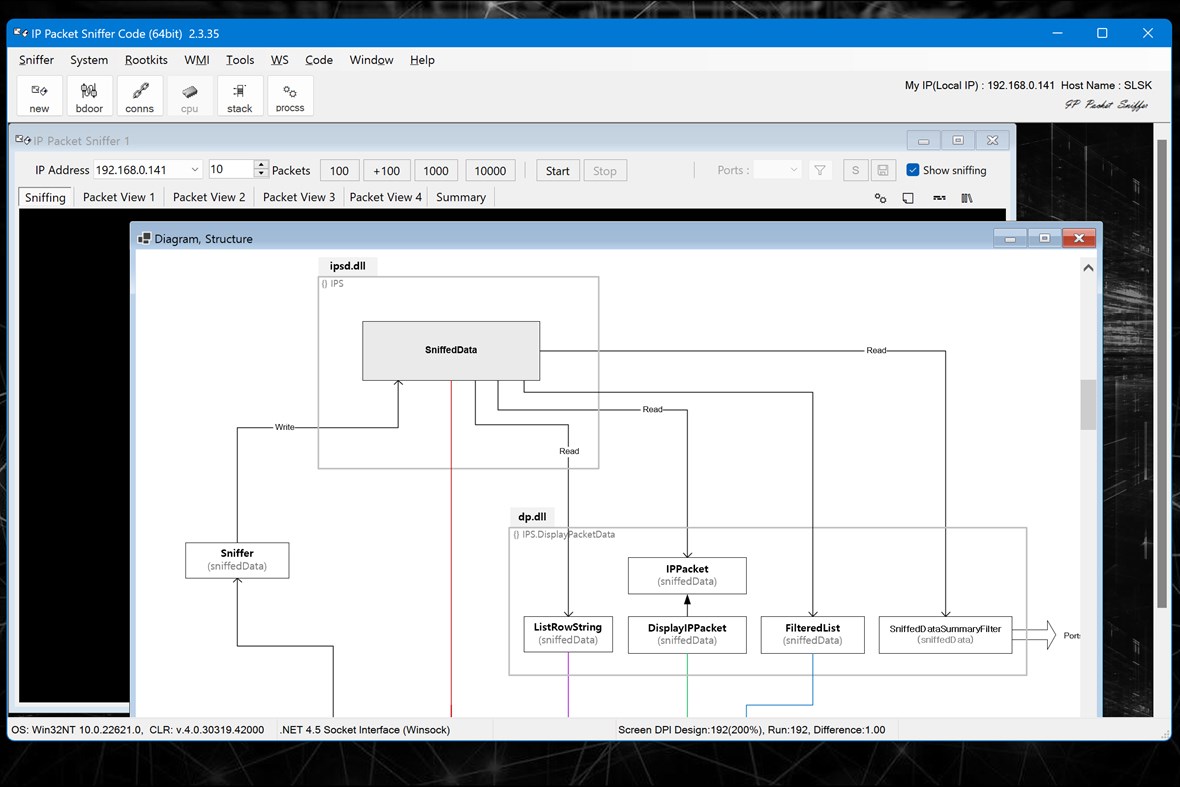Click the filter funnel icon
Screen dimensions: 1180x787
pyautogui.click(x=820, y=171)
